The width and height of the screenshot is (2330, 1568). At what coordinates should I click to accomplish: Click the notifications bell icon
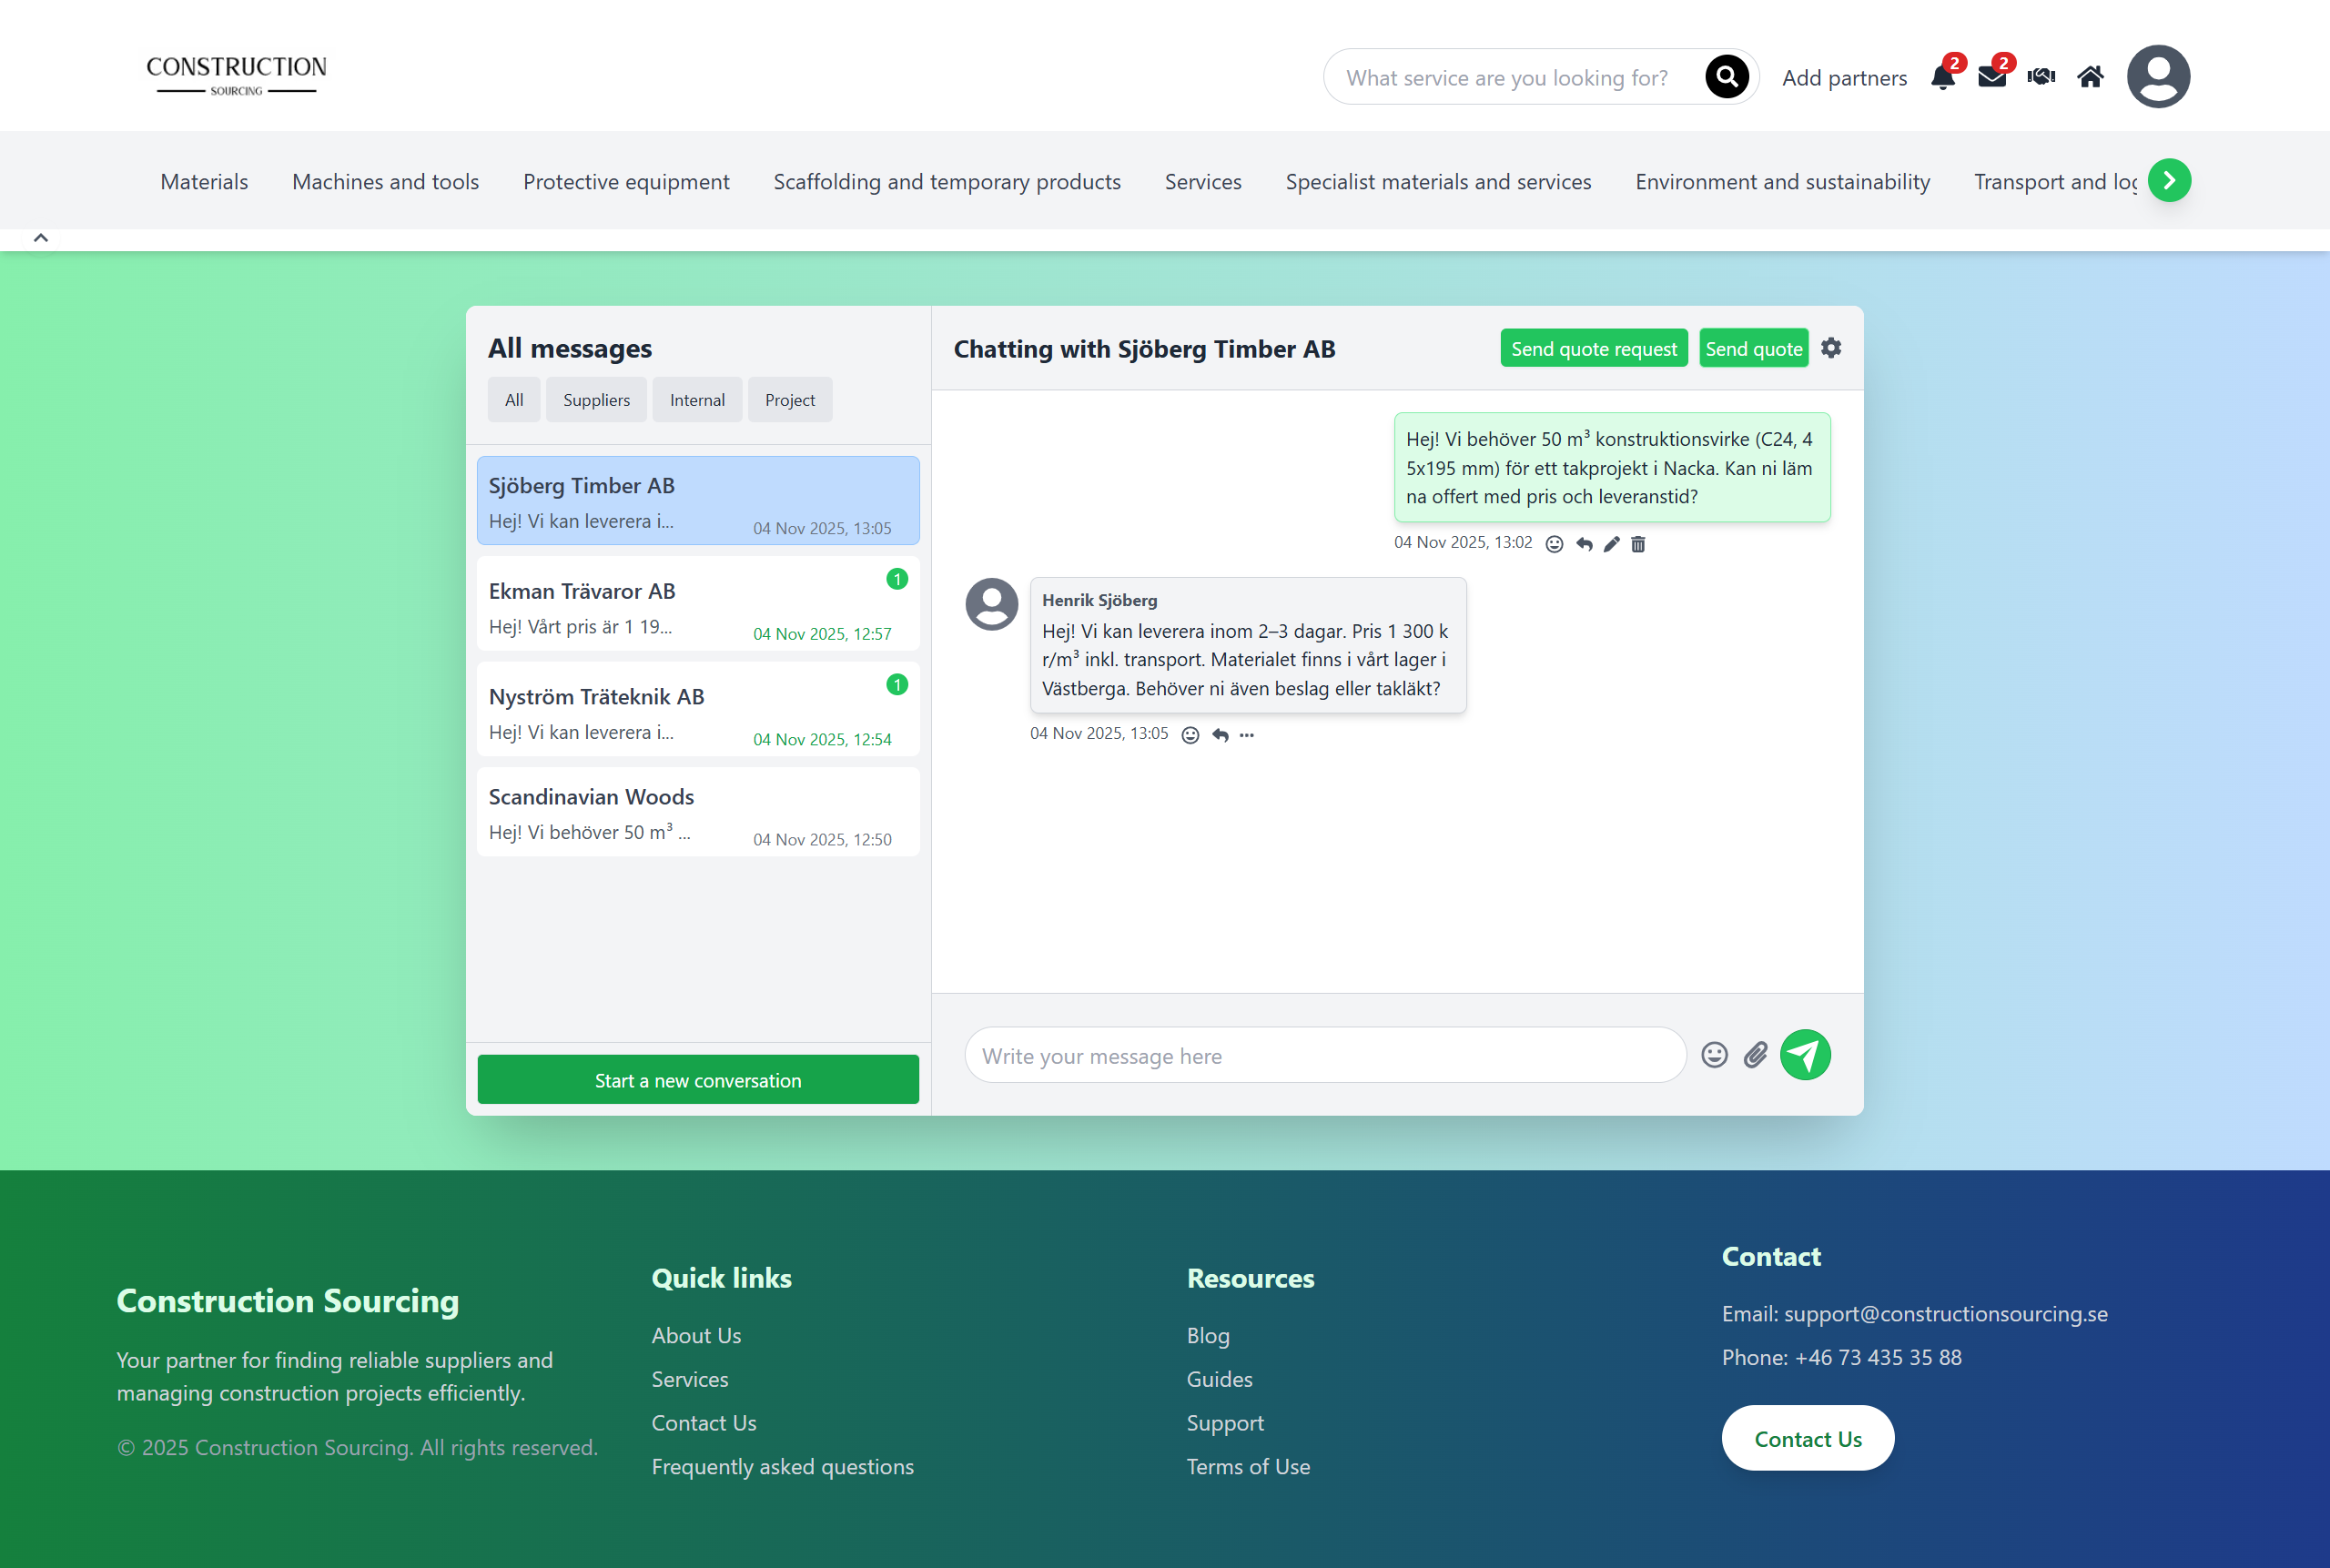pyautogui.click(x=1942, y=77)
